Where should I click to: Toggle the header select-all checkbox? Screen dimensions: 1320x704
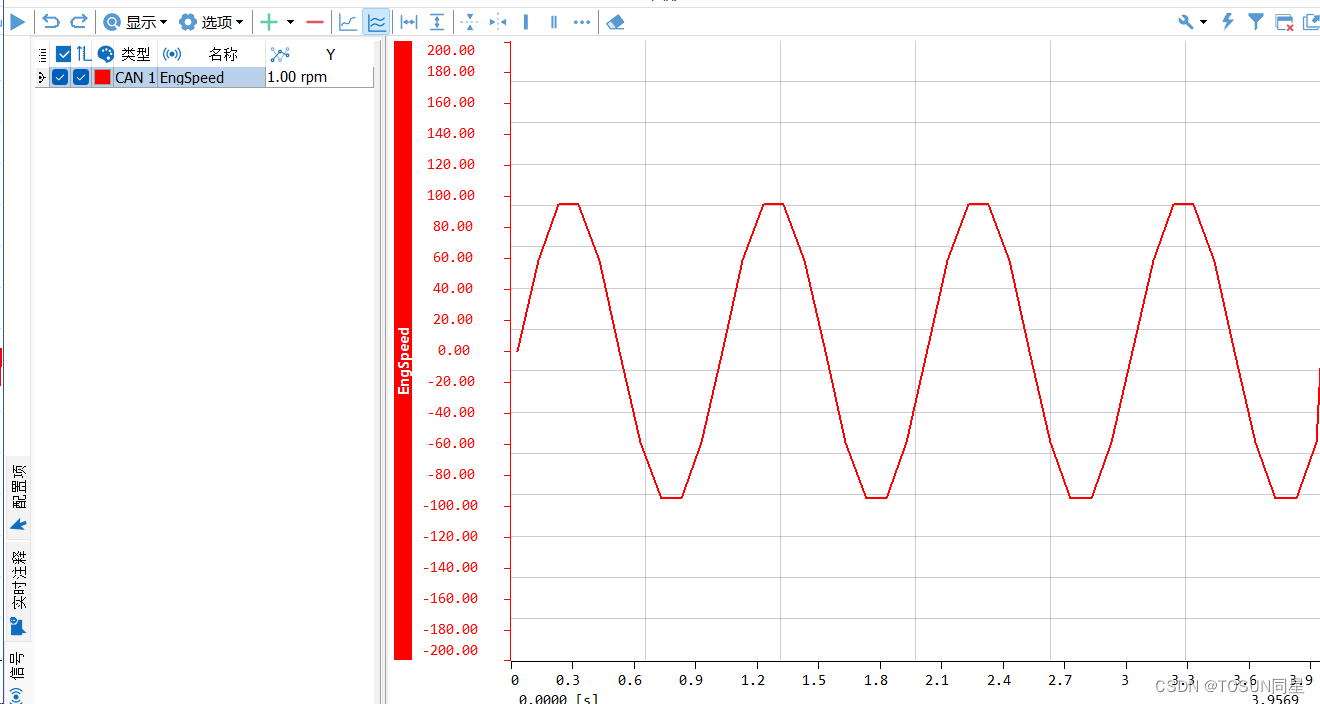pyautogui.click(x=64, y=54)
